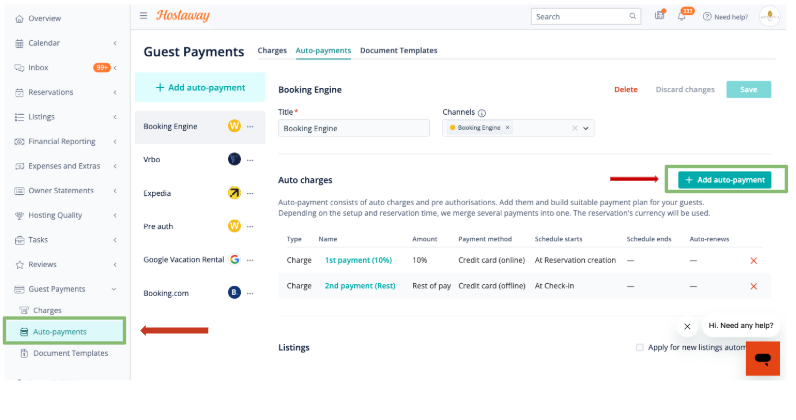Click Add auto-payment button in Auto charges
This screenshot has height=420, width=796.
tap(724, 180)
